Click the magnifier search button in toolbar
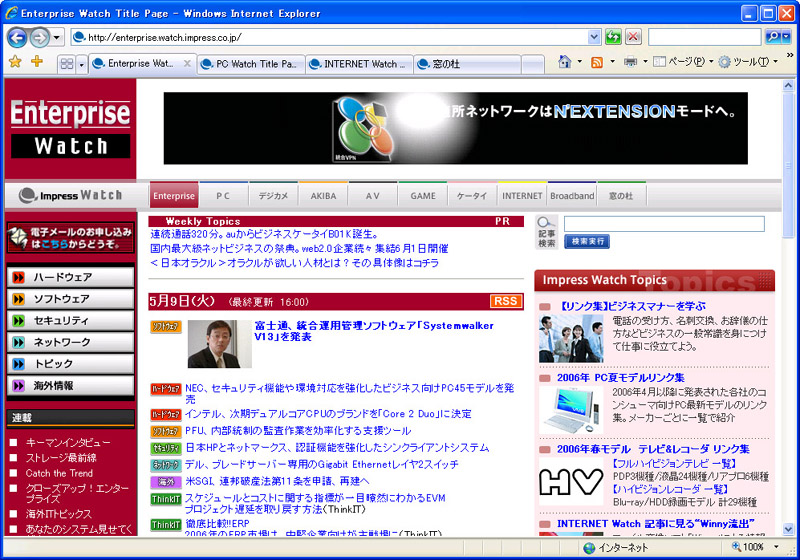The height and width of the screenshot is (560, 800). point(773,37)
